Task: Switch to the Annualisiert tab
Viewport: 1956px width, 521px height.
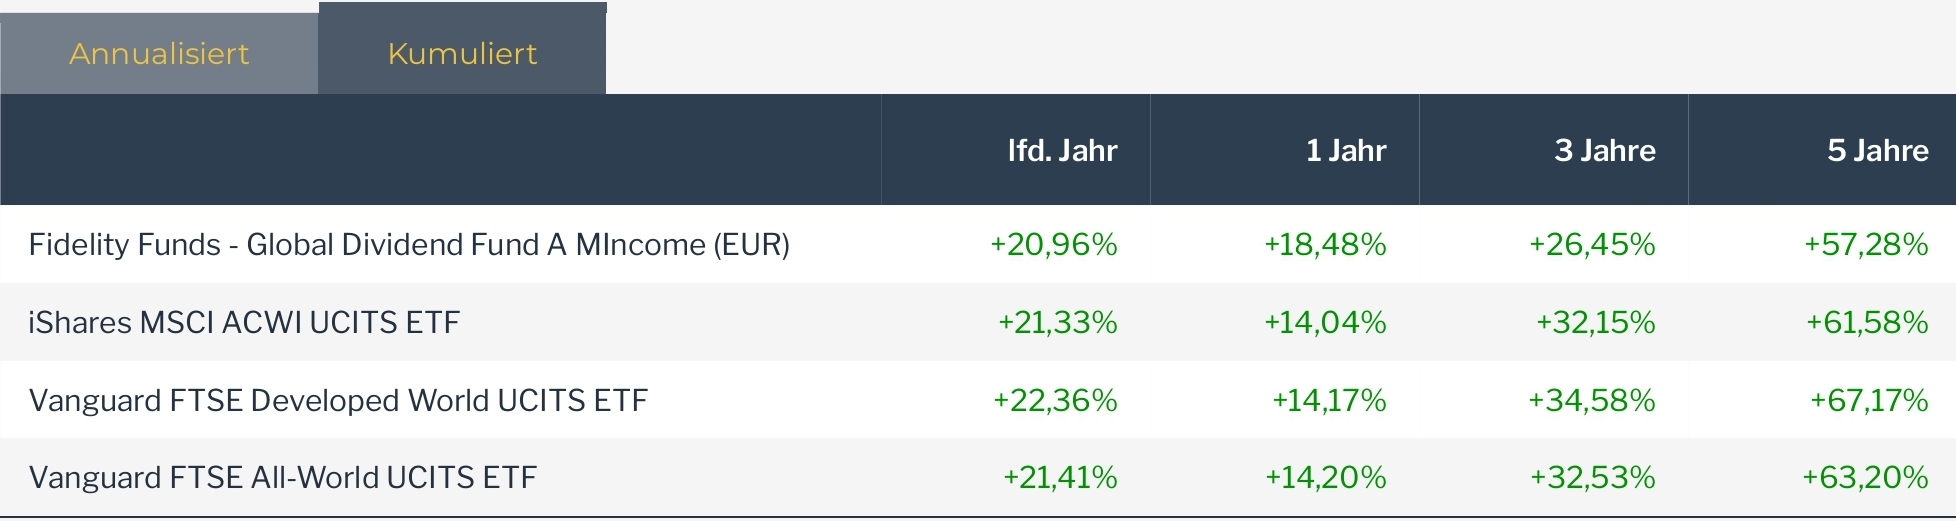Action: 159,54
